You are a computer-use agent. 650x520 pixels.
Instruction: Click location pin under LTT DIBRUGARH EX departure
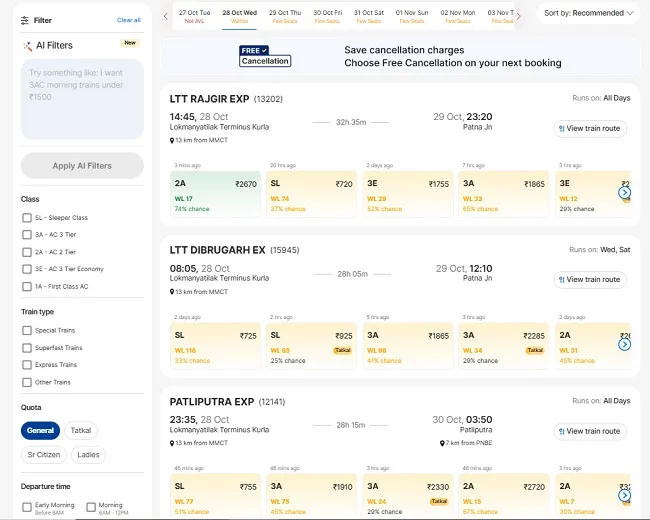coord(172,292)
